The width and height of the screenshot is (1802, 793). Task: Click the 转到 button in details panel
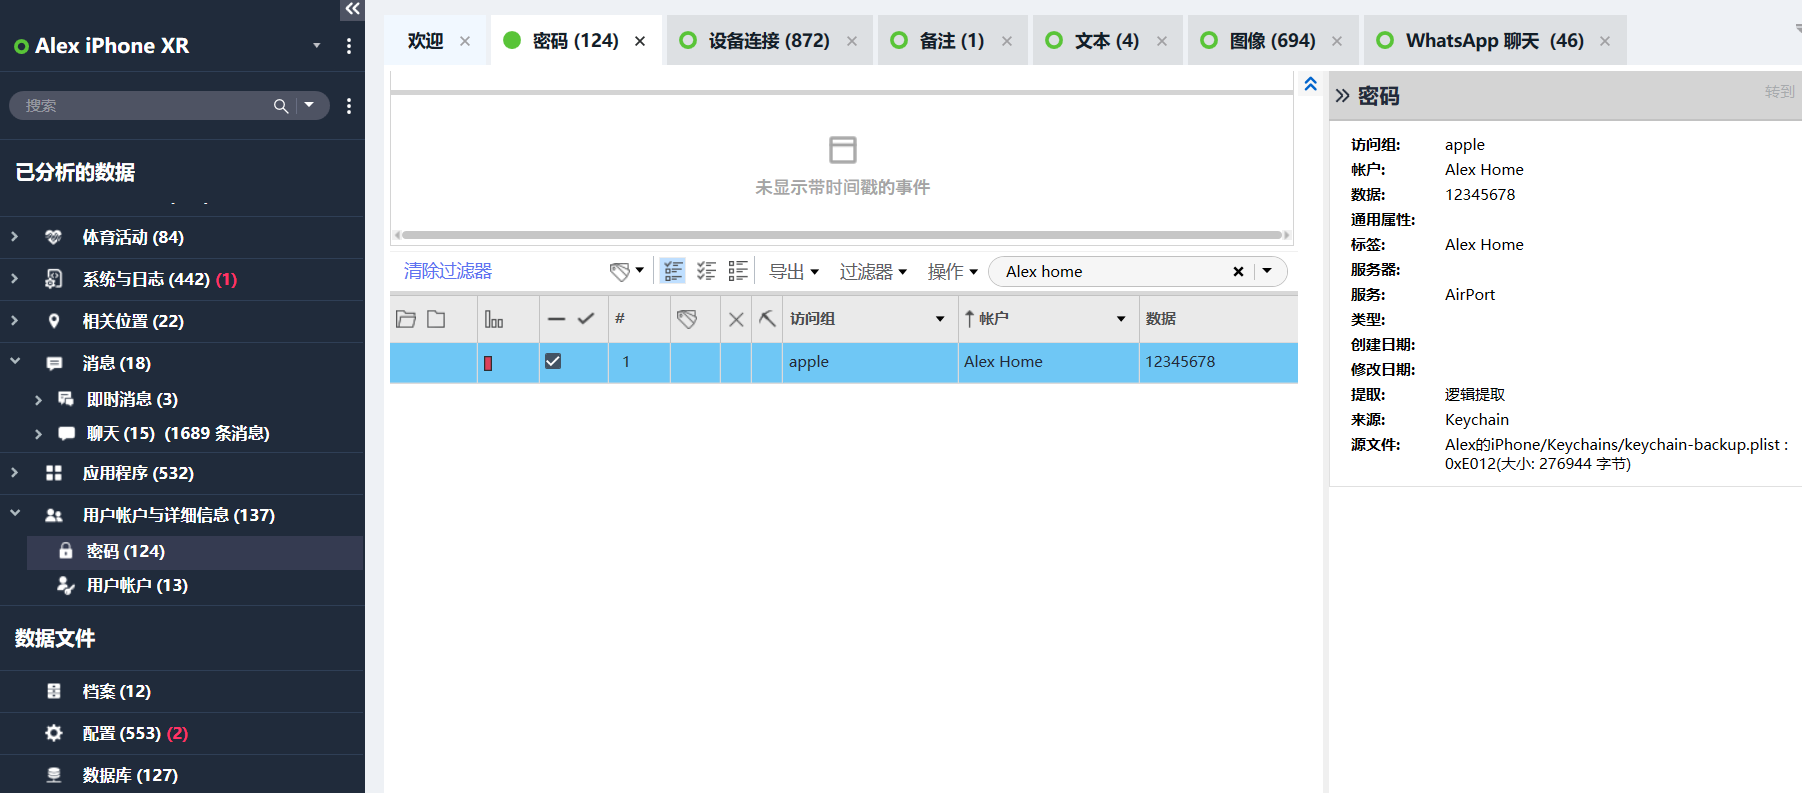point(1779,91)
